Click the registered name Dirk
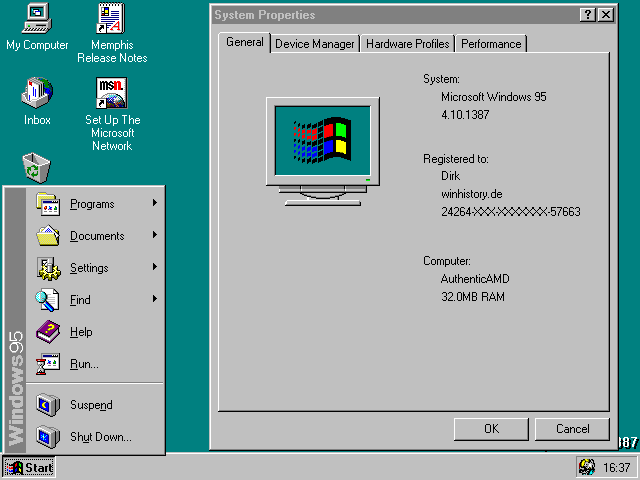The height and width of the screenshot is (480, 640). click(451, 176)
